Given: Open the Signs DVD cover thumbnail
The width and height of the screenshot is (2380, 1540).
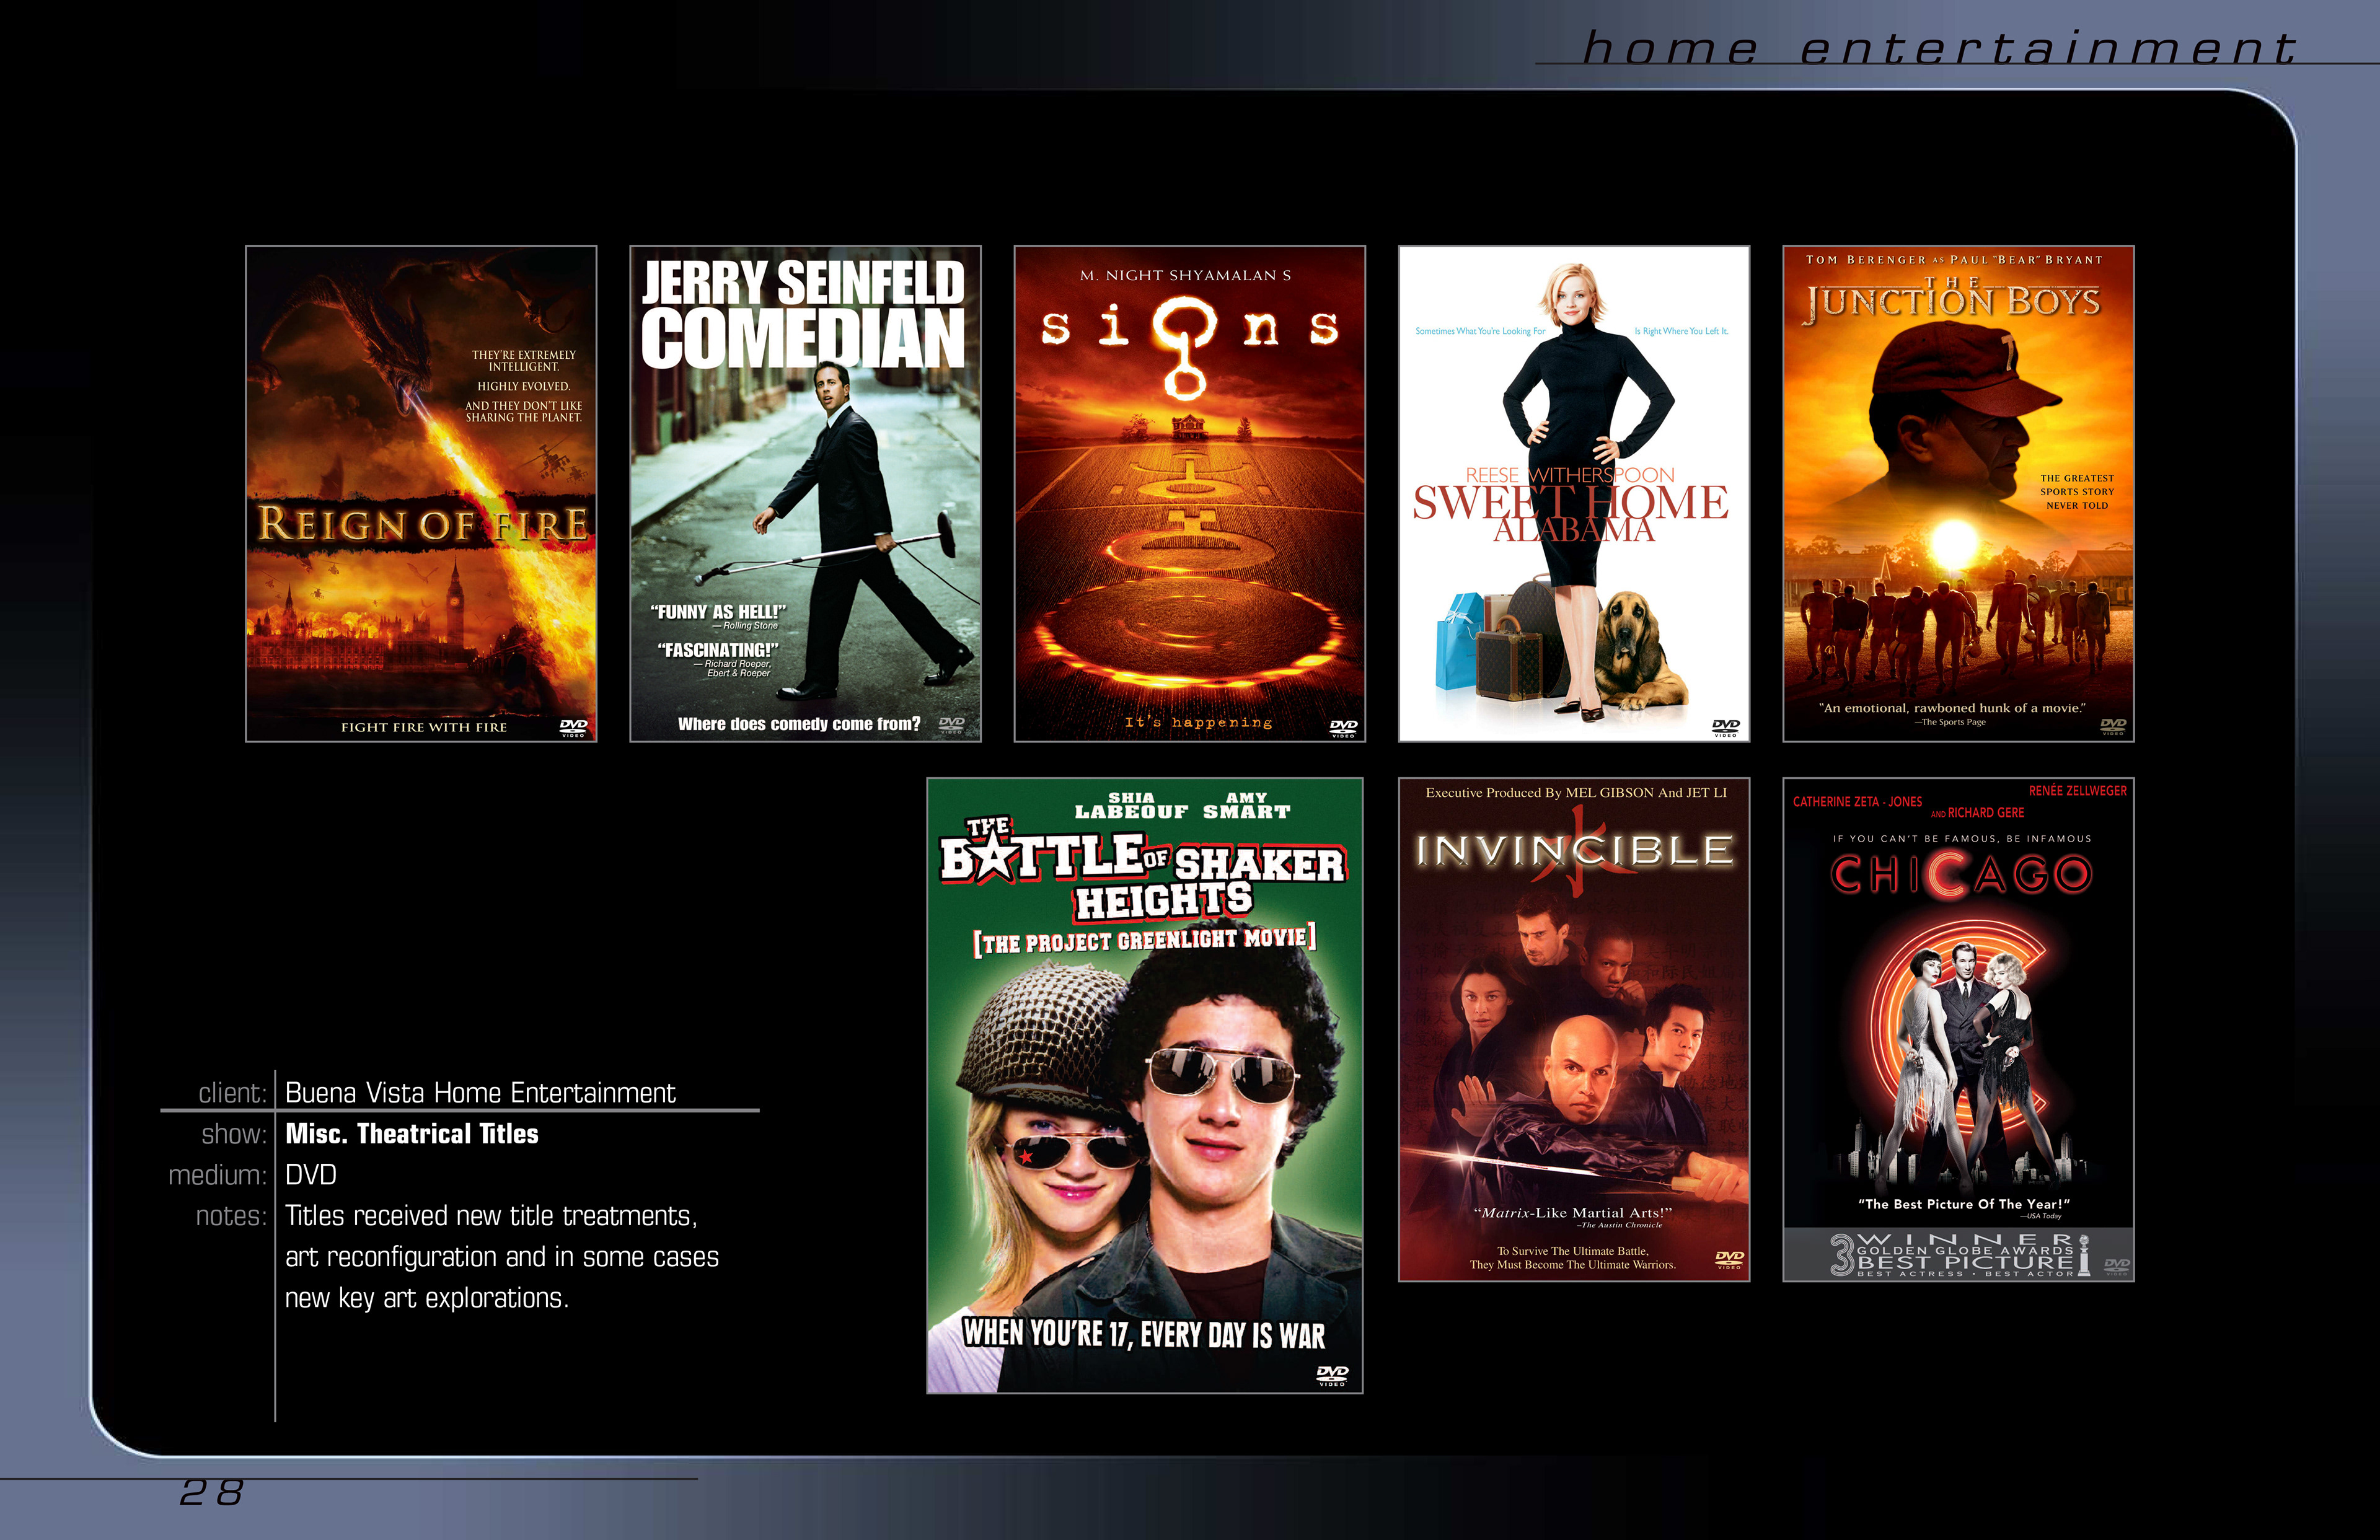Looking at the screenshot, I should pyautogui.click(x=1189, y=493).
